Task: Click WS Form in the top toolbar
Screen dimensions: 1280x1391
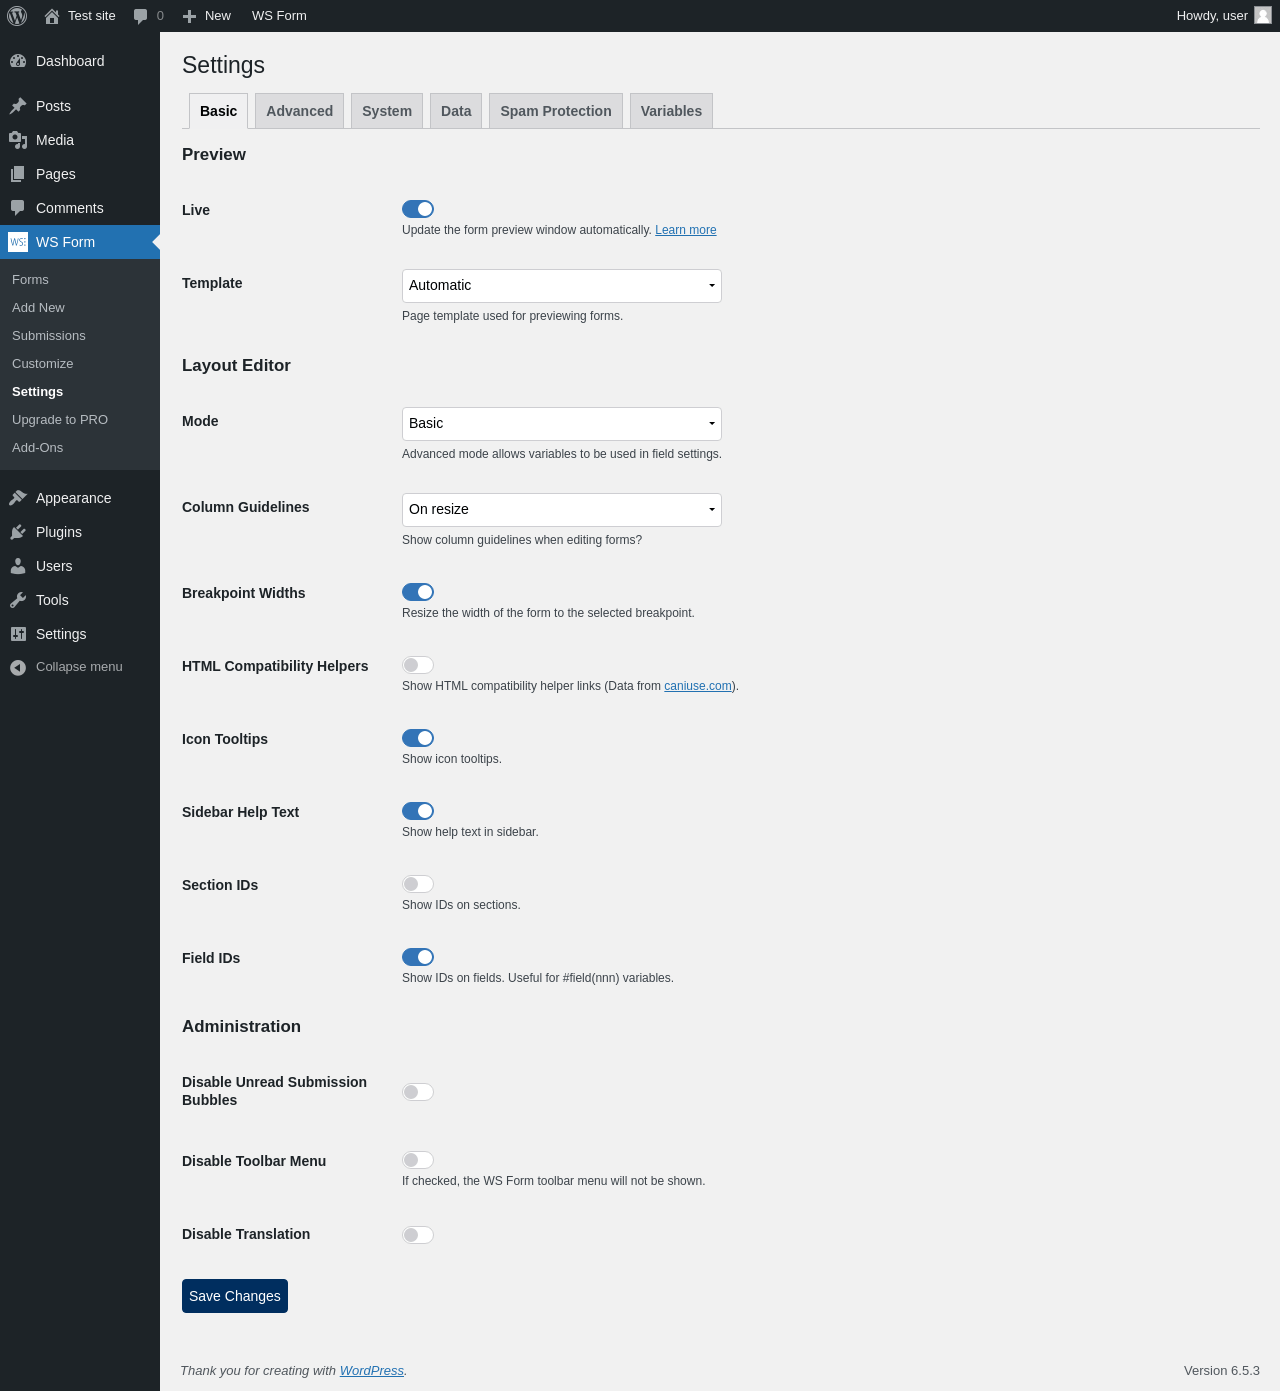Action: point(279,16)
